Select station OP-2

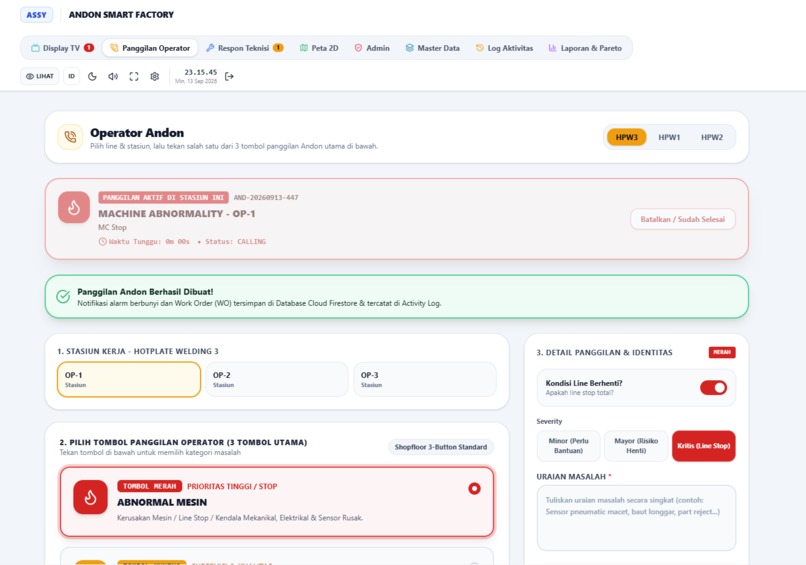tap(277, 379)
